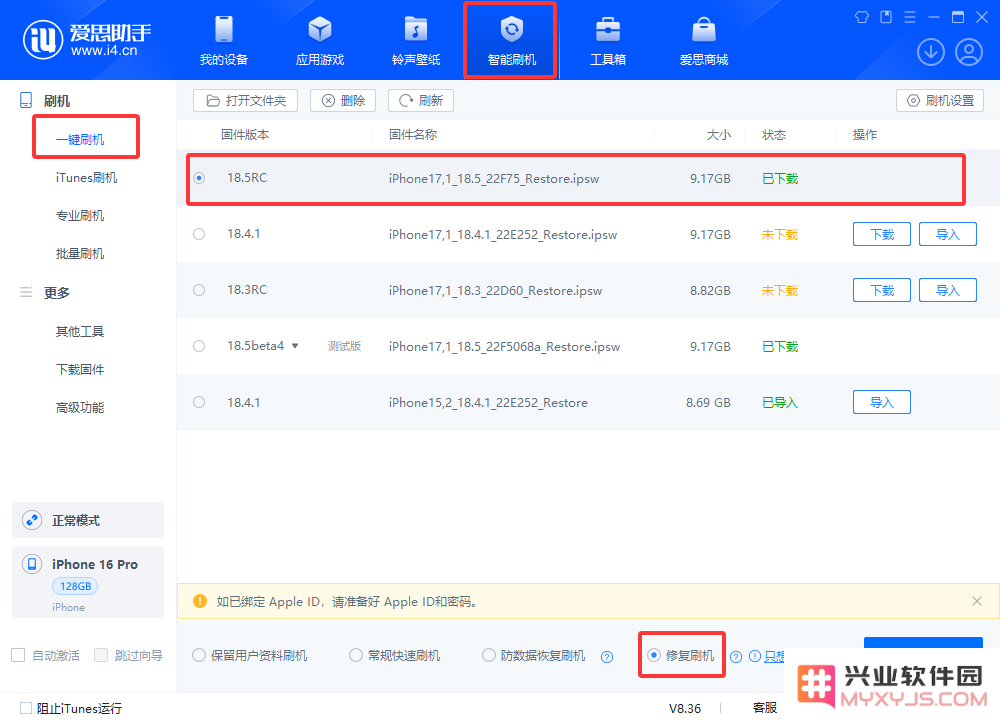The height and width of the screenshot is (723, 1000).
Task: Enable 阻止iTunes运行 checkbox
Action: click(x=26, y=708)
